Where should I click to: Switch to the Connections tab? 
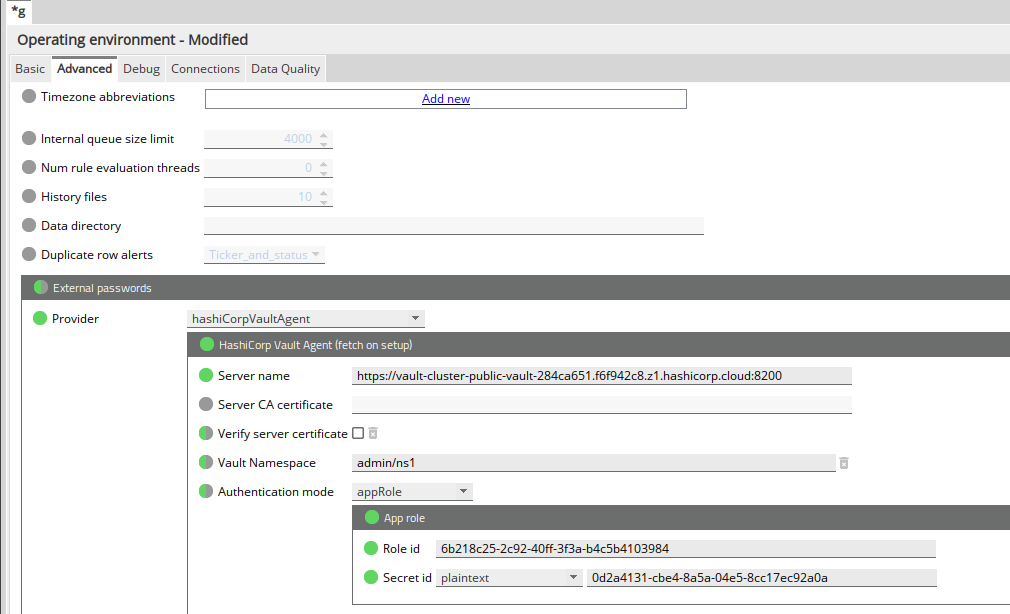[x=205, y=69]
